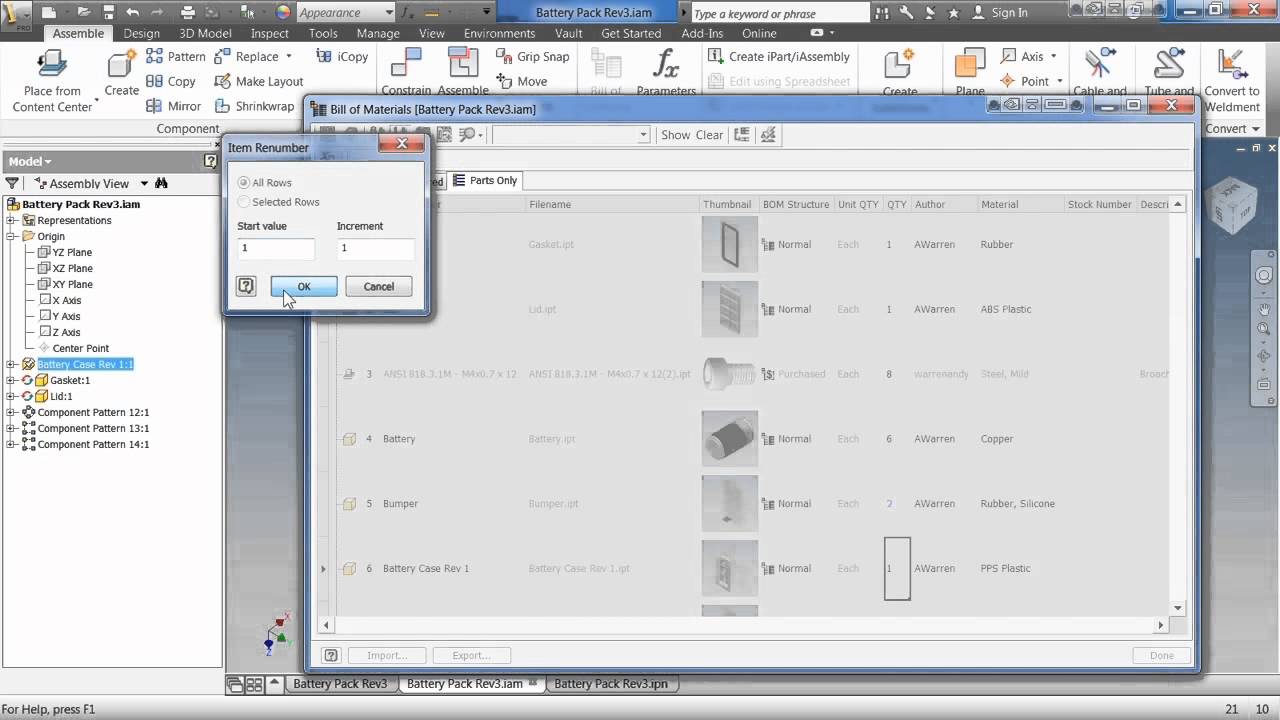Select the iCopy tool
This screenshot has height=720, width=1280.
[343, 57]
